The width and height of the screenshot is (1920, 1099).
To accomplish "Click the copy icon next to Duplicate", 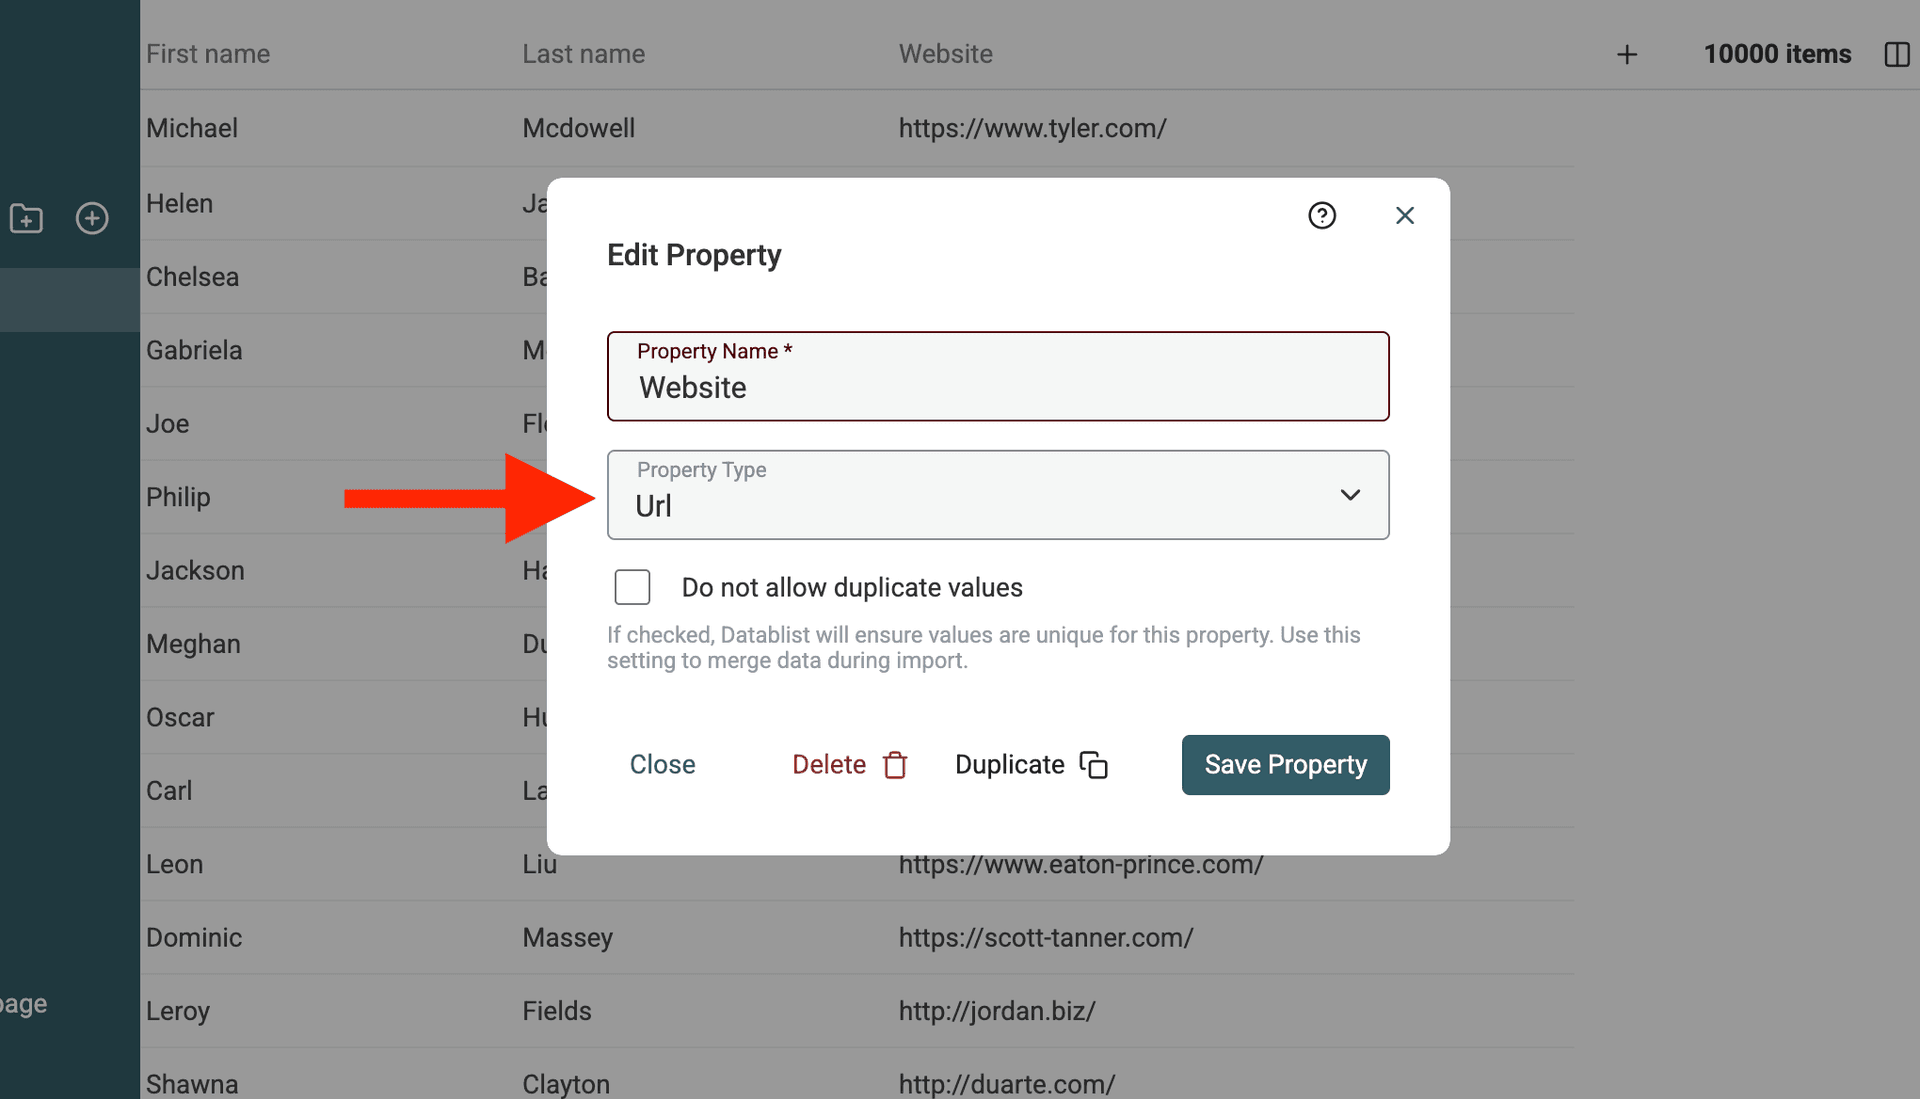I will [x=1095, y=764].
